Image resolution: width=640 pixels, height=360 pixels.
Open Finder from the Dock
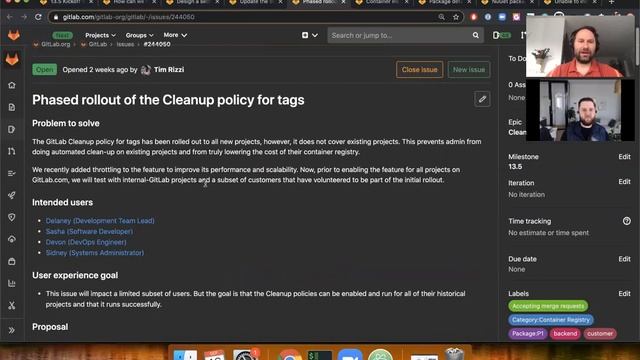[185, 355]
